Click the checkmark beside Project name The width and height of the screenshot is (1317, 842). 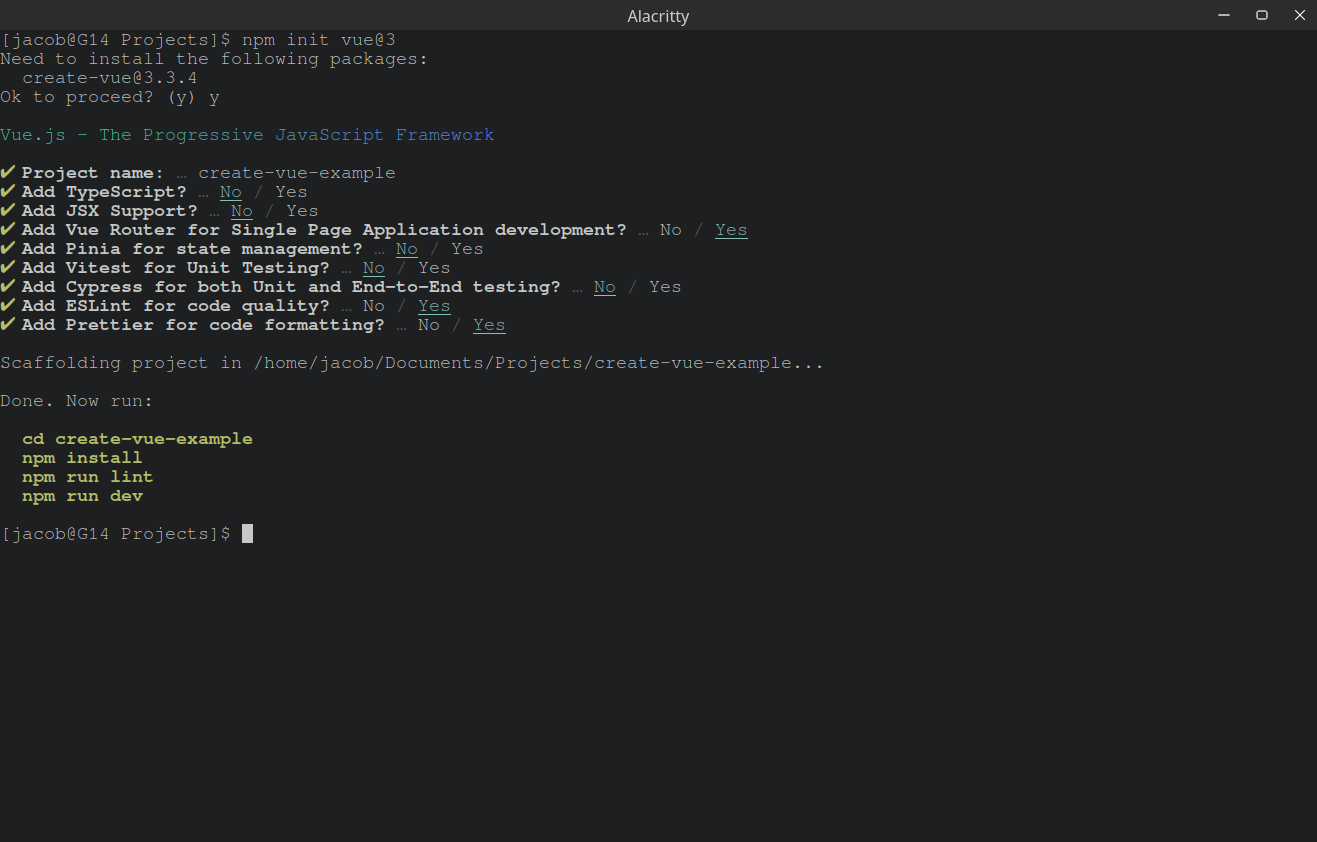pyautogui.click(x=8, y=173)
